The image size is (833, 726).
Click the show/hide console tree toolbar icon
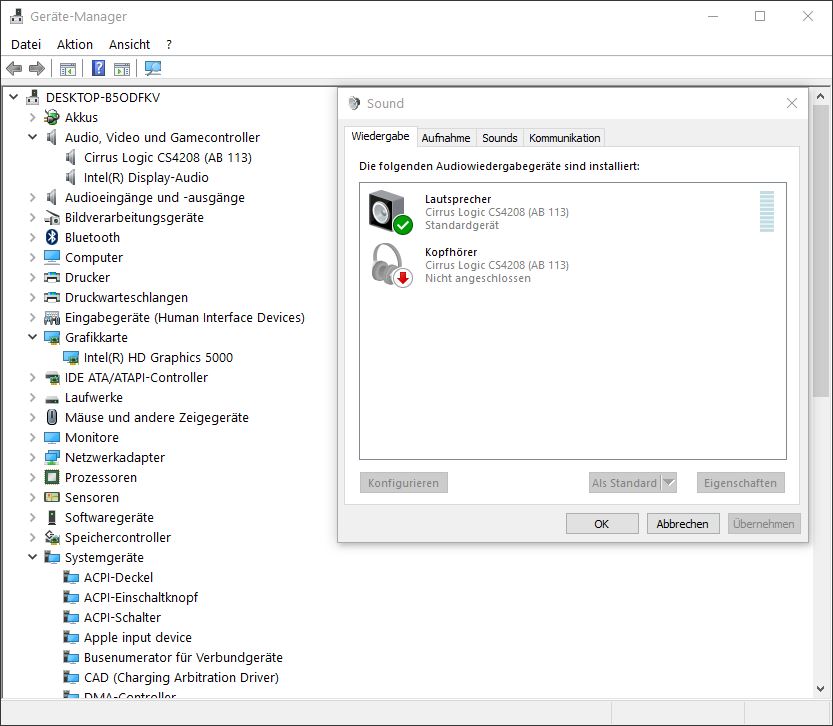point(68,69)
